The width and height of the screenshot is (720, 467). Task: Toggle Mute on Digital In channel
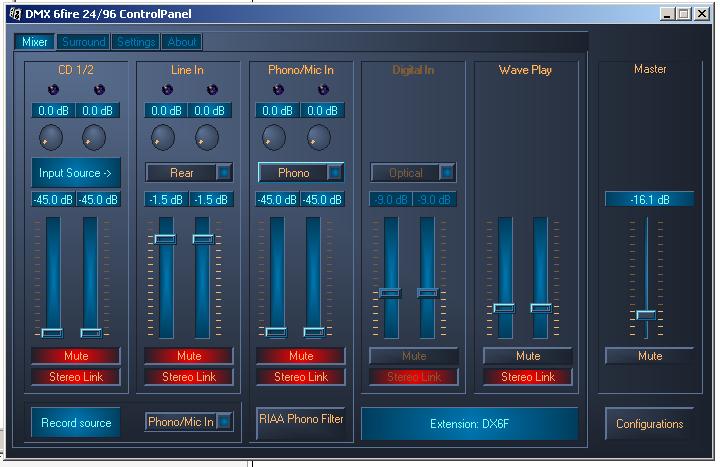(414, 356)
